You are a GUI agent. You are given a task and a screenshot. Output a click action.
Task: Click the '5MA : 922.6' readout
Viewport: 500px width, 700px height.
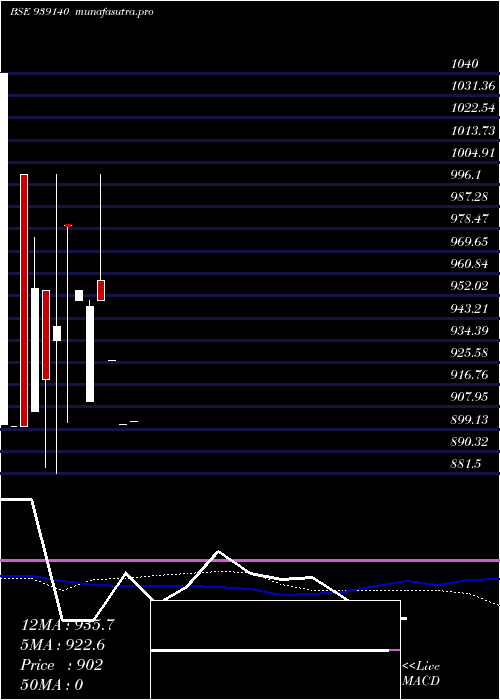click(x=65, y=645)
